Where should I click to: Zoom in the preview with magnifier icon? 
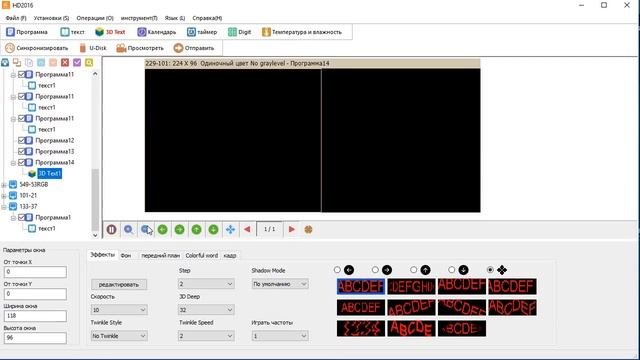[129, 229]
